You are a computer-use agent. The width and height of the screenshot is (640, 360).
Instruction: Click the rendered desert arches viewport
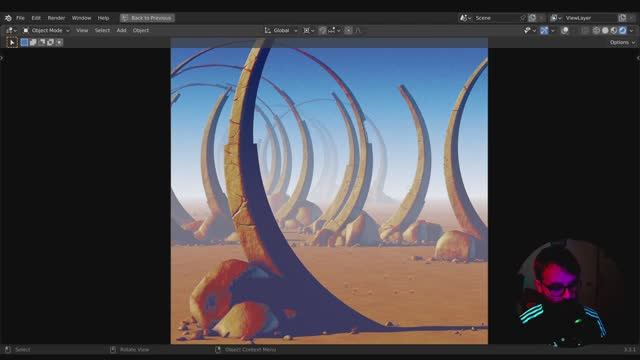(329, 191)
